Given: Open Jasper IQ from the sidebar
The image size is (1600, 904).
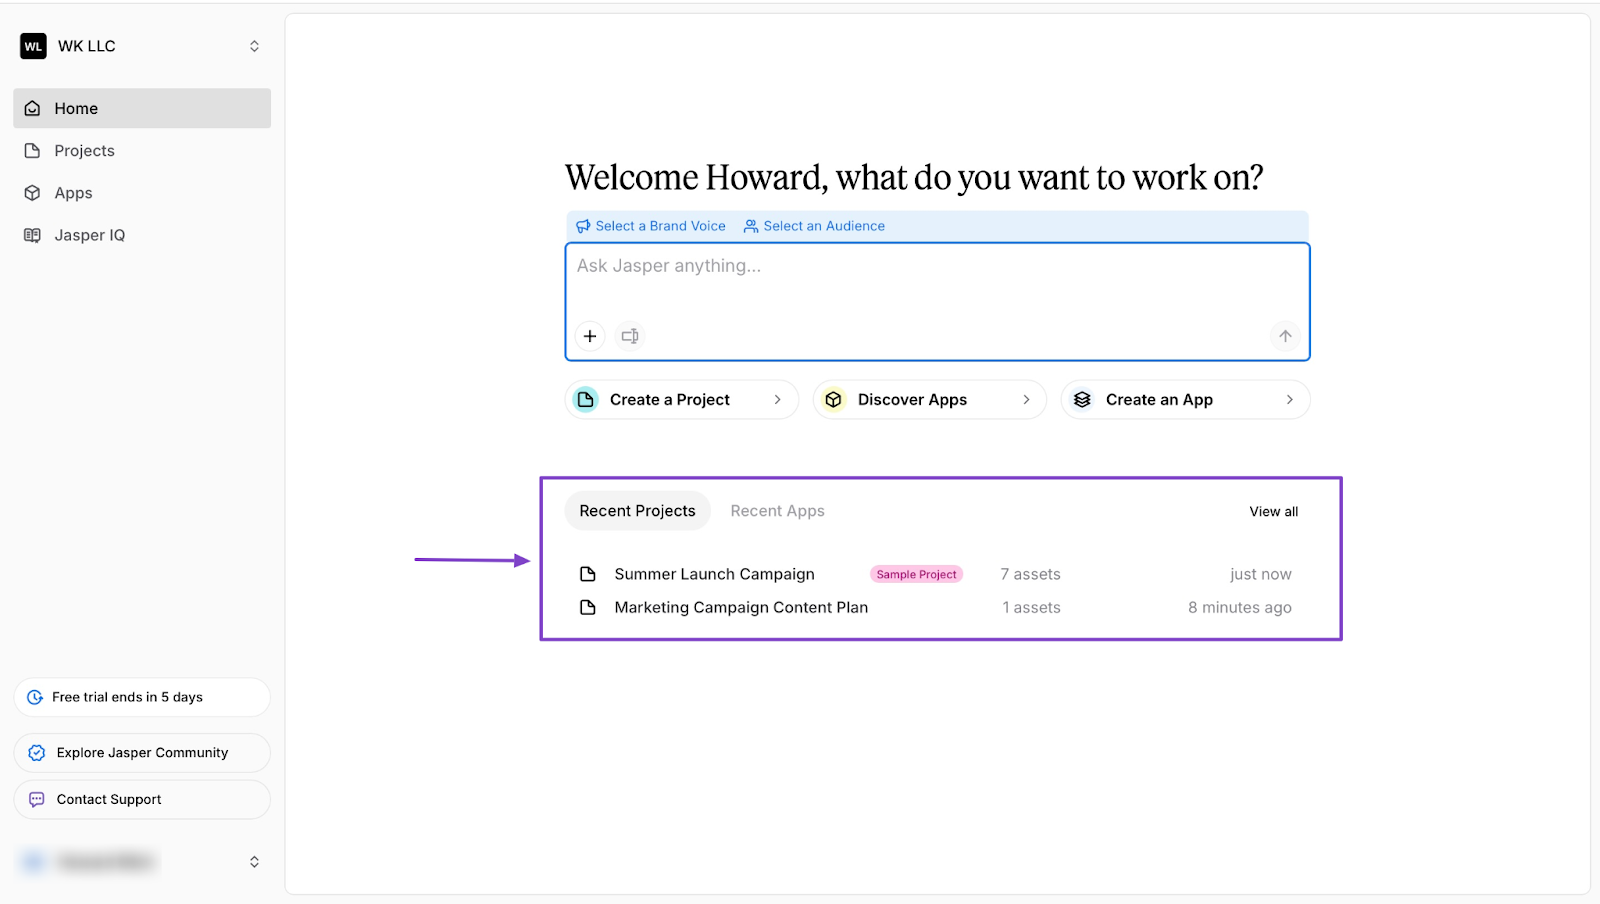Looking at the screenshot, I should pos(142,235).
